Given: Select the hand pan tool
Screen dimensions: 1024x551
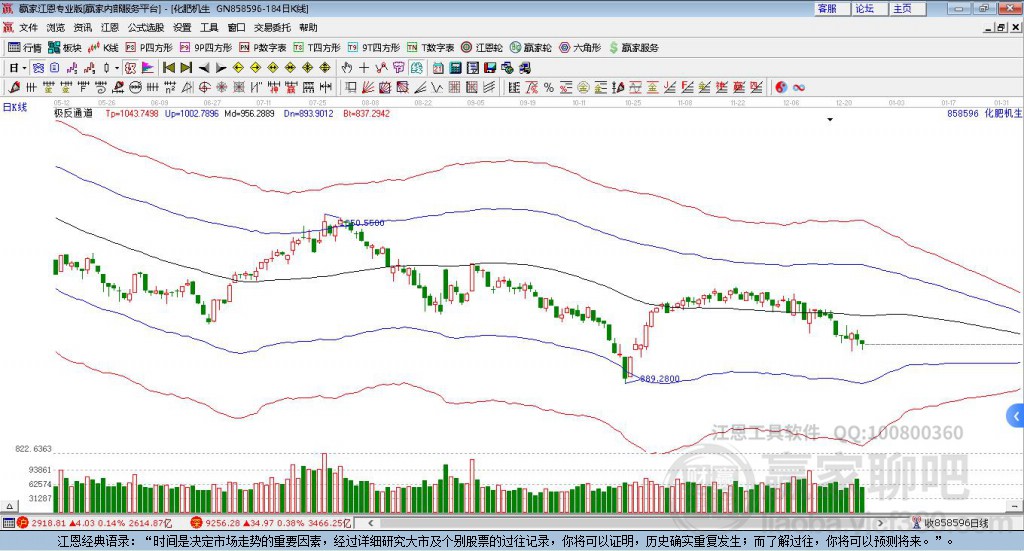Looking at the screenshot, I should tap(347, 68).
